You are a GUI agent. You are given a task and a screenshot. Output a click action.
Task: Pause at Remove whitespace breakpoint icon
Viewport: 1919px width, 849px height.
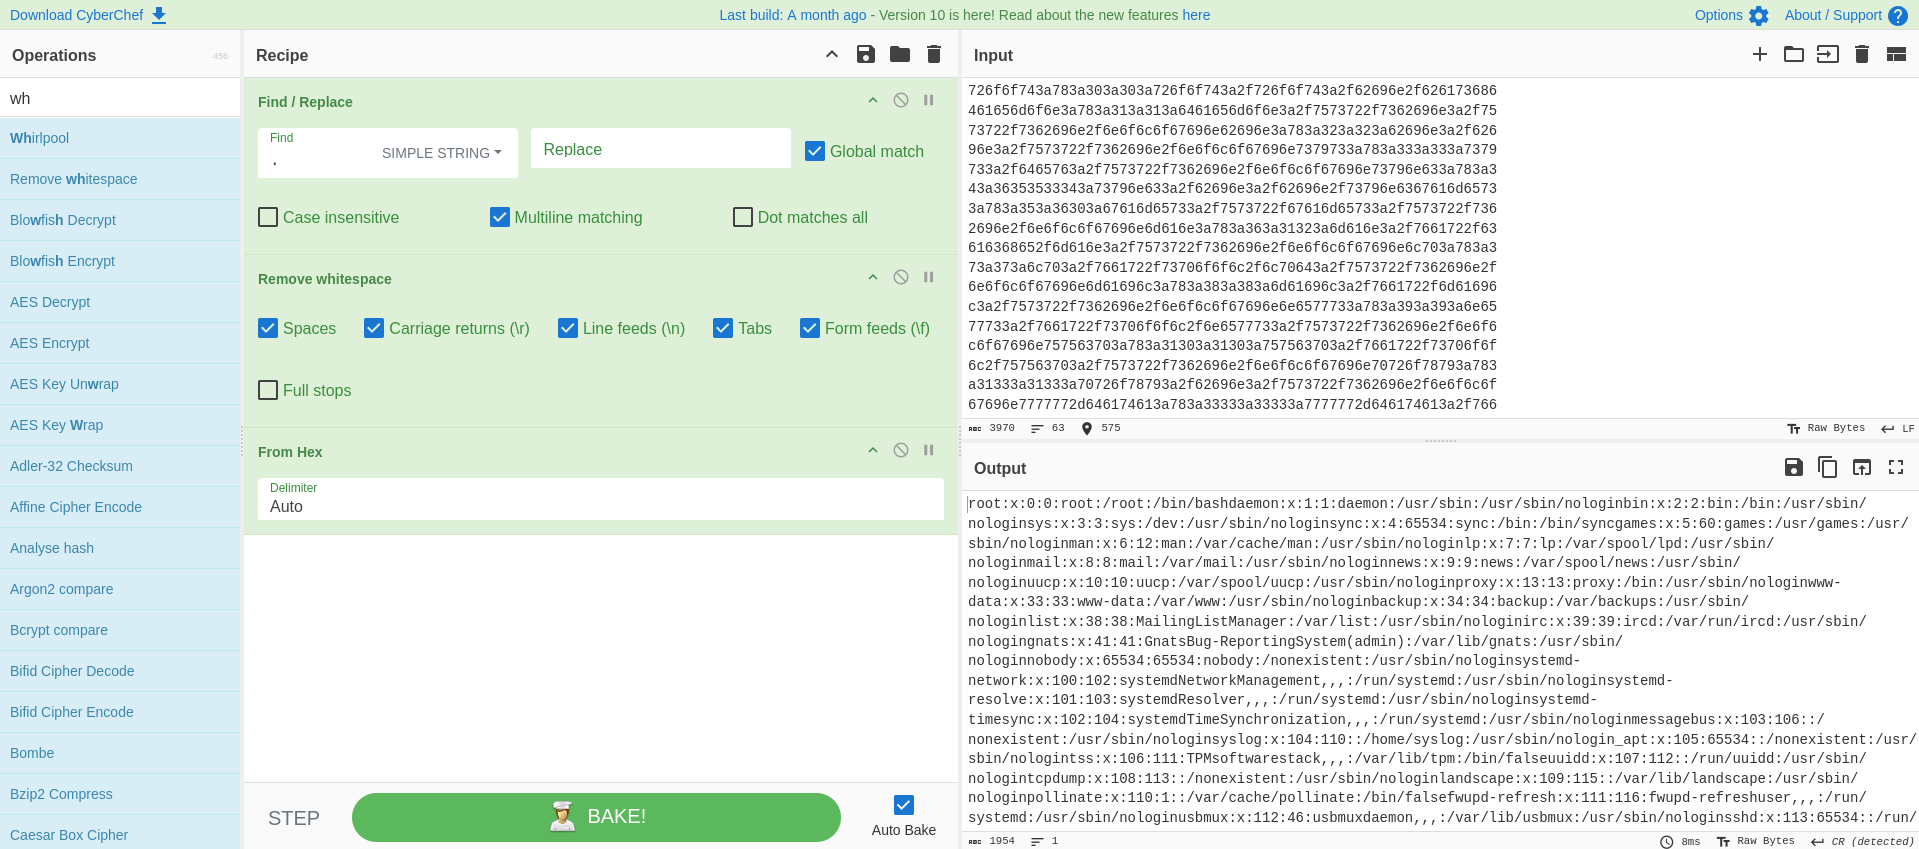[929, 277]
